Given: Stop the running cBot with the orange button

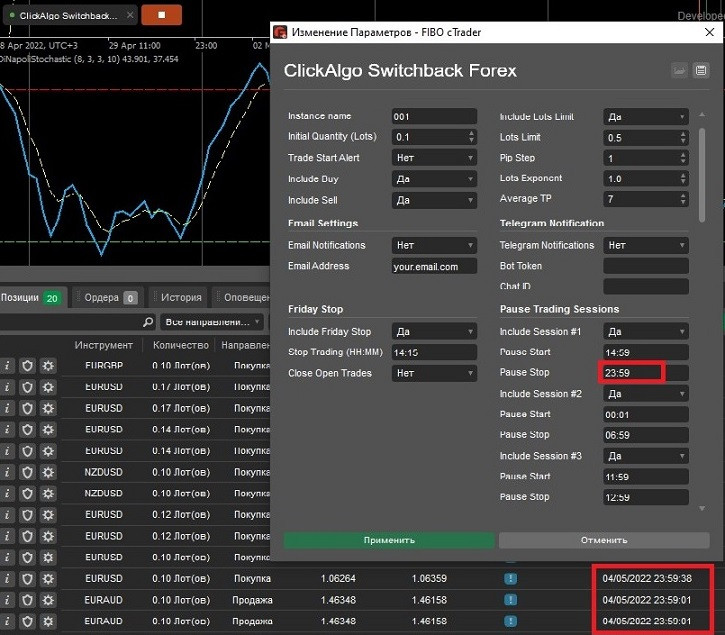Looking at the screenshot, I should point(161,15).
